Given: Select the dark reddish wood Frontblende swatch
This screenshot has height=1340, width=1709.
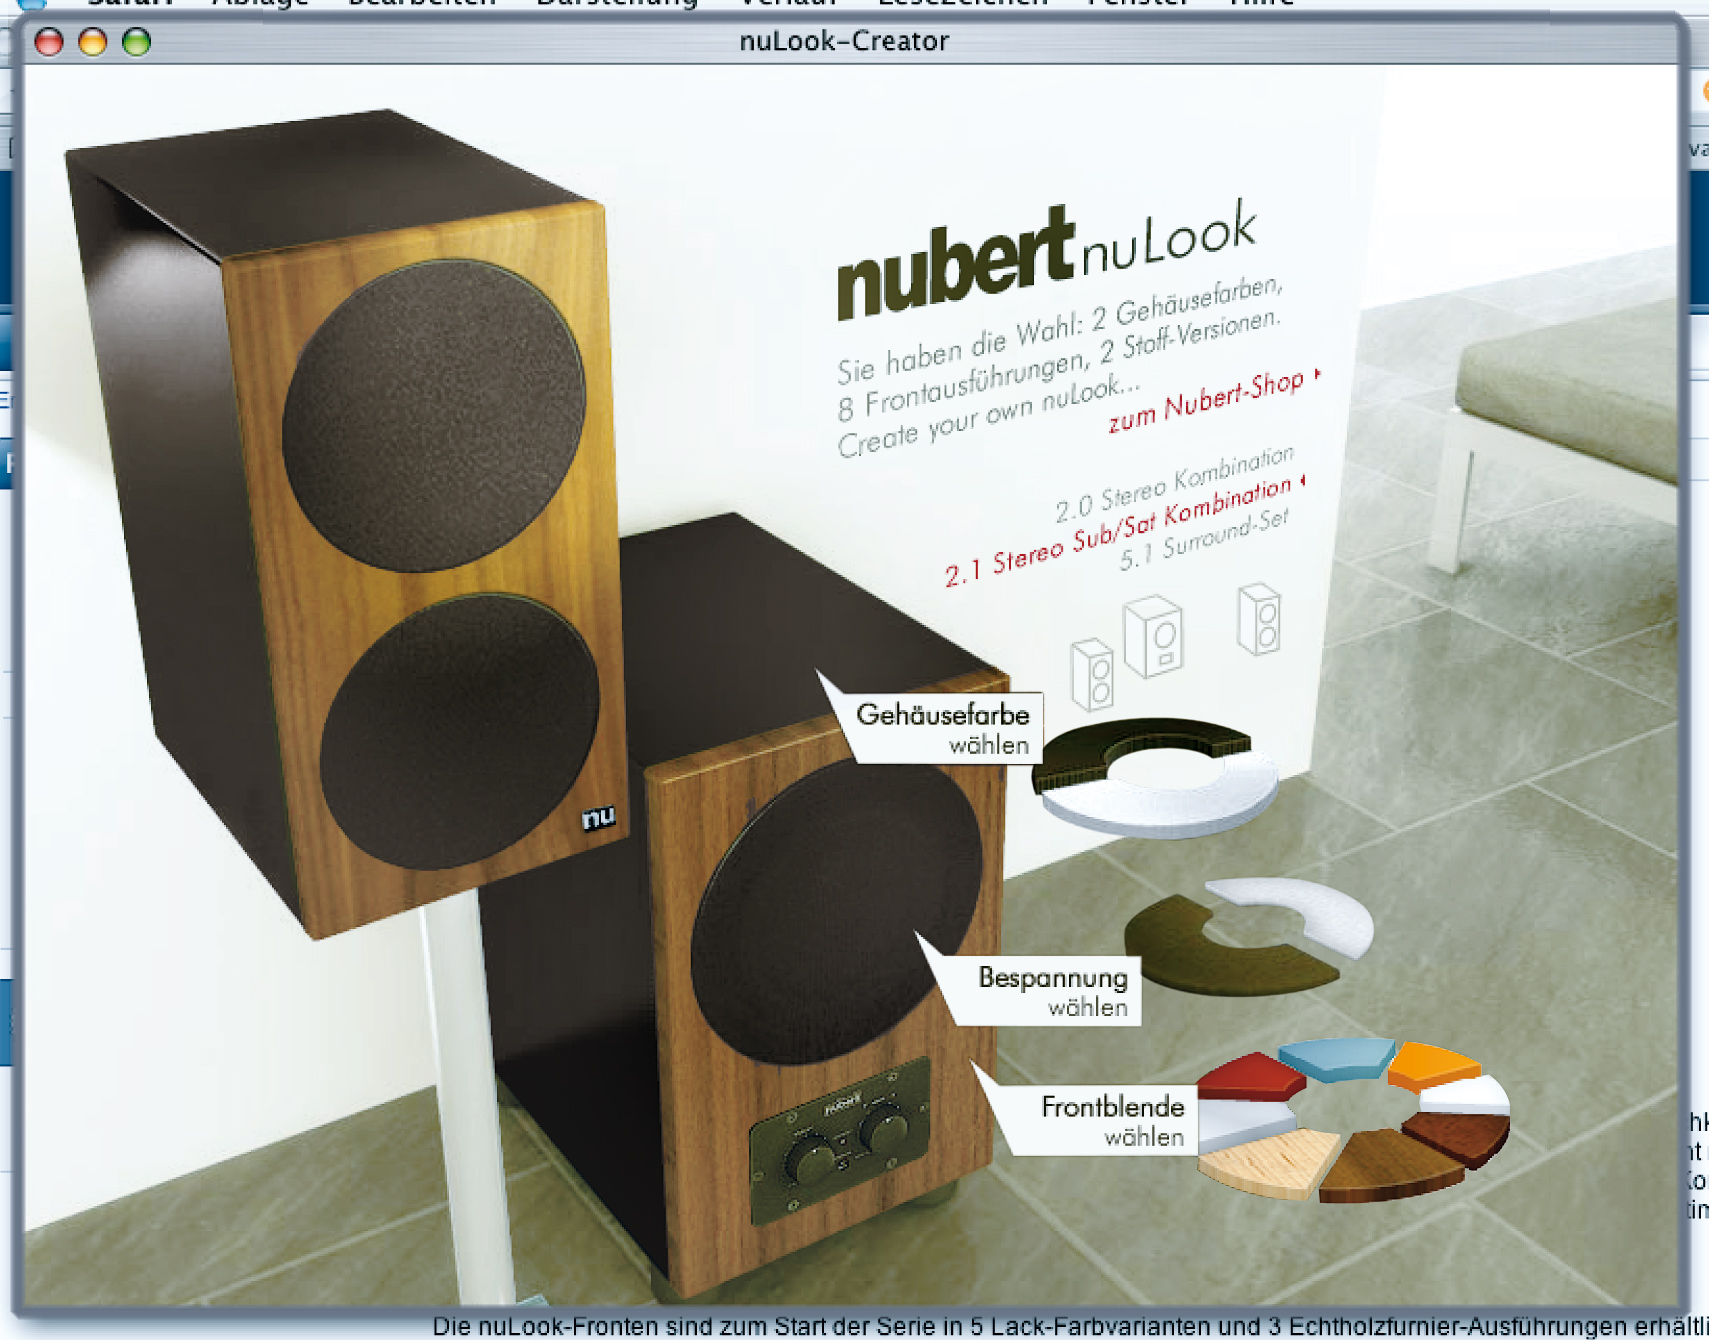Looking at the screenshot, I should 1461,1138.
